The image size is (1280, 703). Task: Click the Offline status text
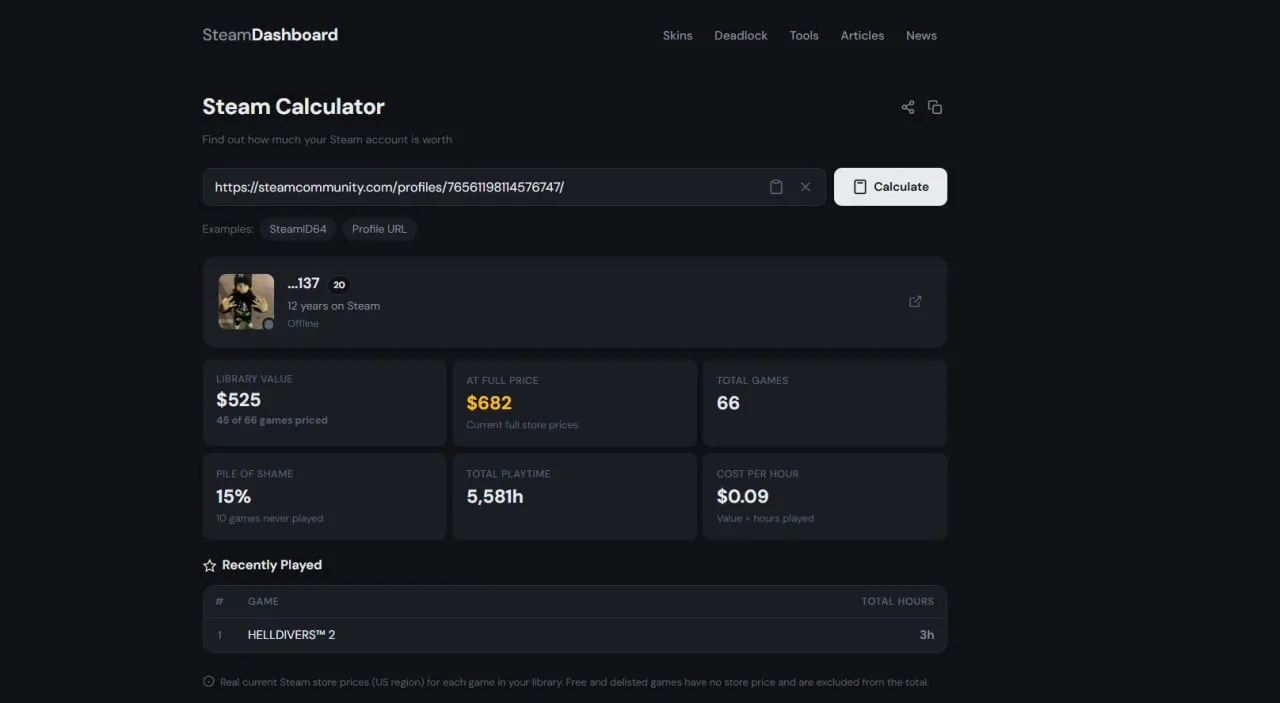point(303,324)
